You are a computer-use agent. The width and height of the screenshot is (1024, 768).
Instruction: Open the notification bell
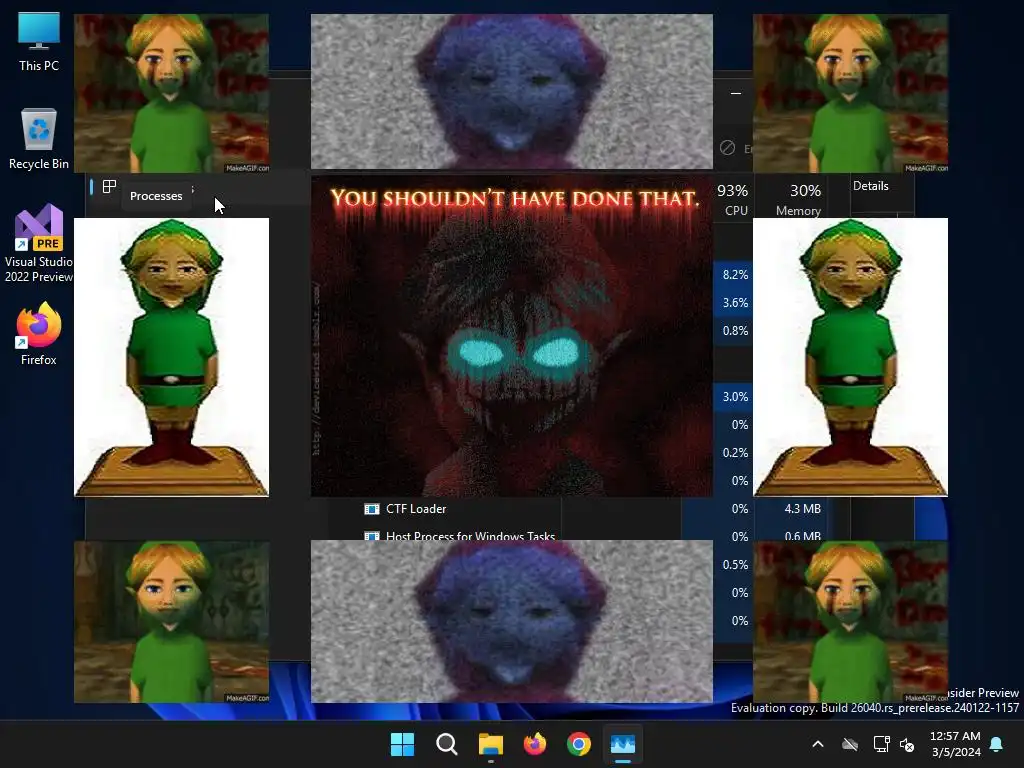pos(997,744)
